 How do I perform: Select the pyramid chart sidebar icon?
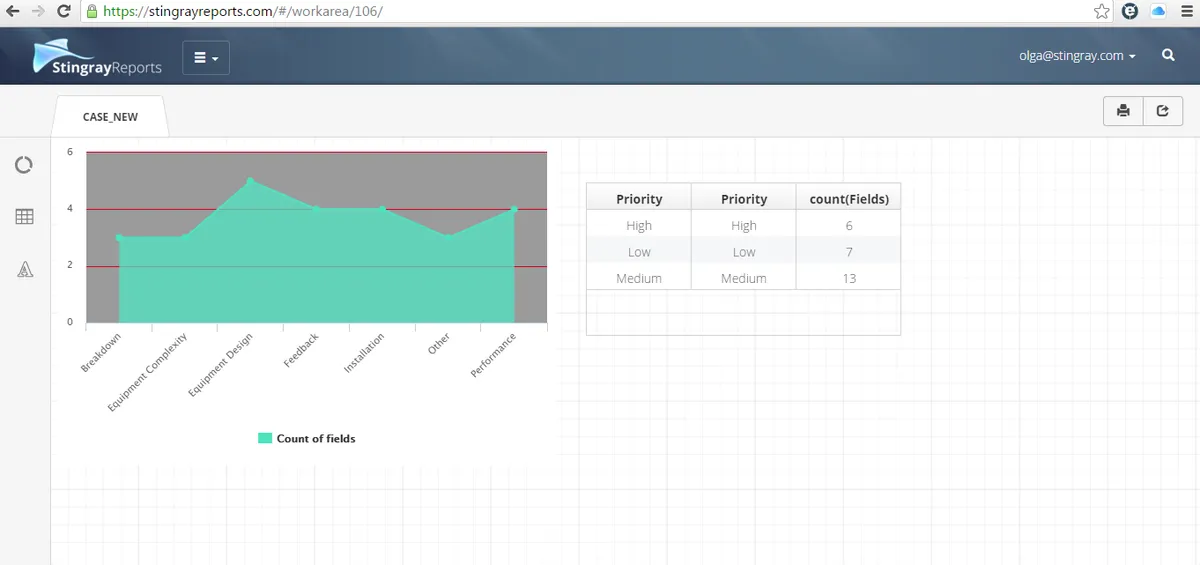pos(25,269)
